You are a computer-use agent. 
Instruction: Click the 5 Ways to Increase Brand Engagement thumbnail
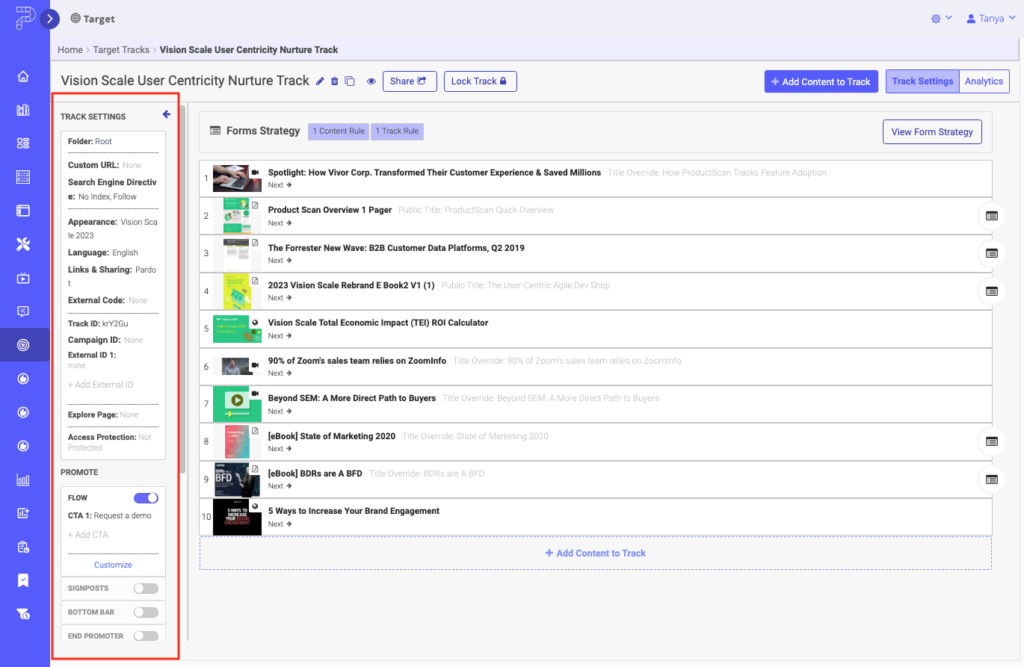click(x=237, y=517)
